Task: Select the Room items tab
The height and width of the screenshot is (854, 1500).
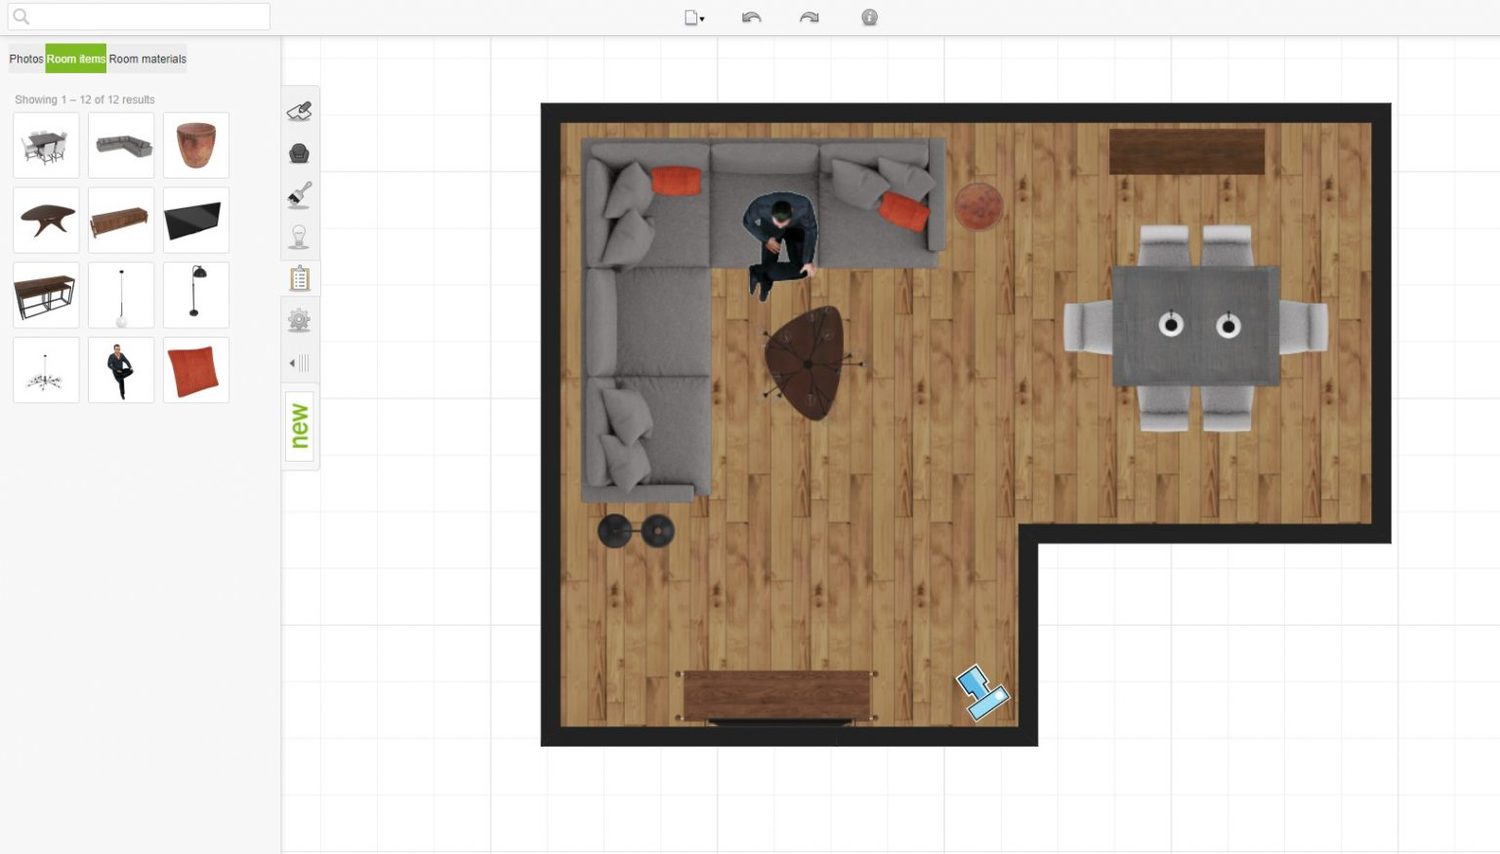Action: tap(75, 59)
